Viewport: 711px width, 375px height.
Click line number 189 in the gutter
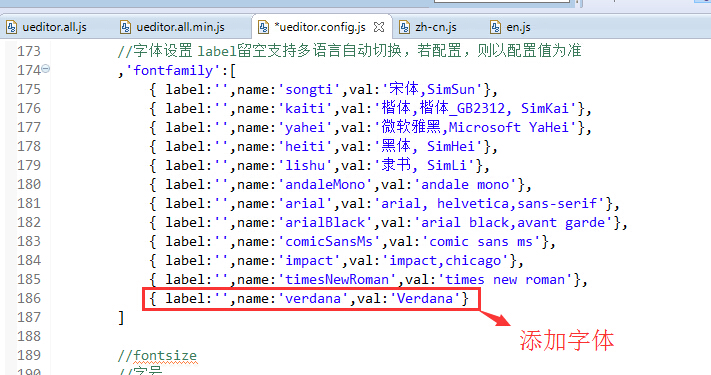(29, 355)
